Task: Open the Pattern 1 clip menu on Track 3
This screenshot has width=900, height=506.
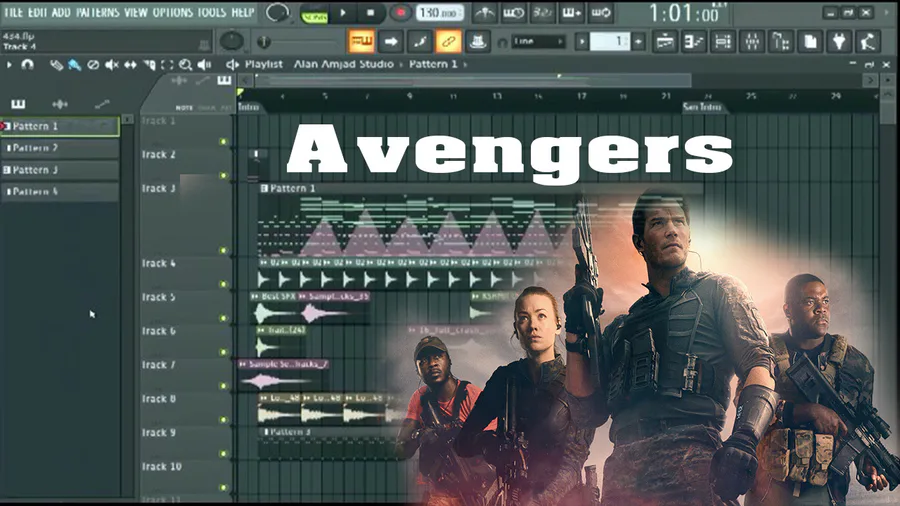Action: click(x=264, y=188)
